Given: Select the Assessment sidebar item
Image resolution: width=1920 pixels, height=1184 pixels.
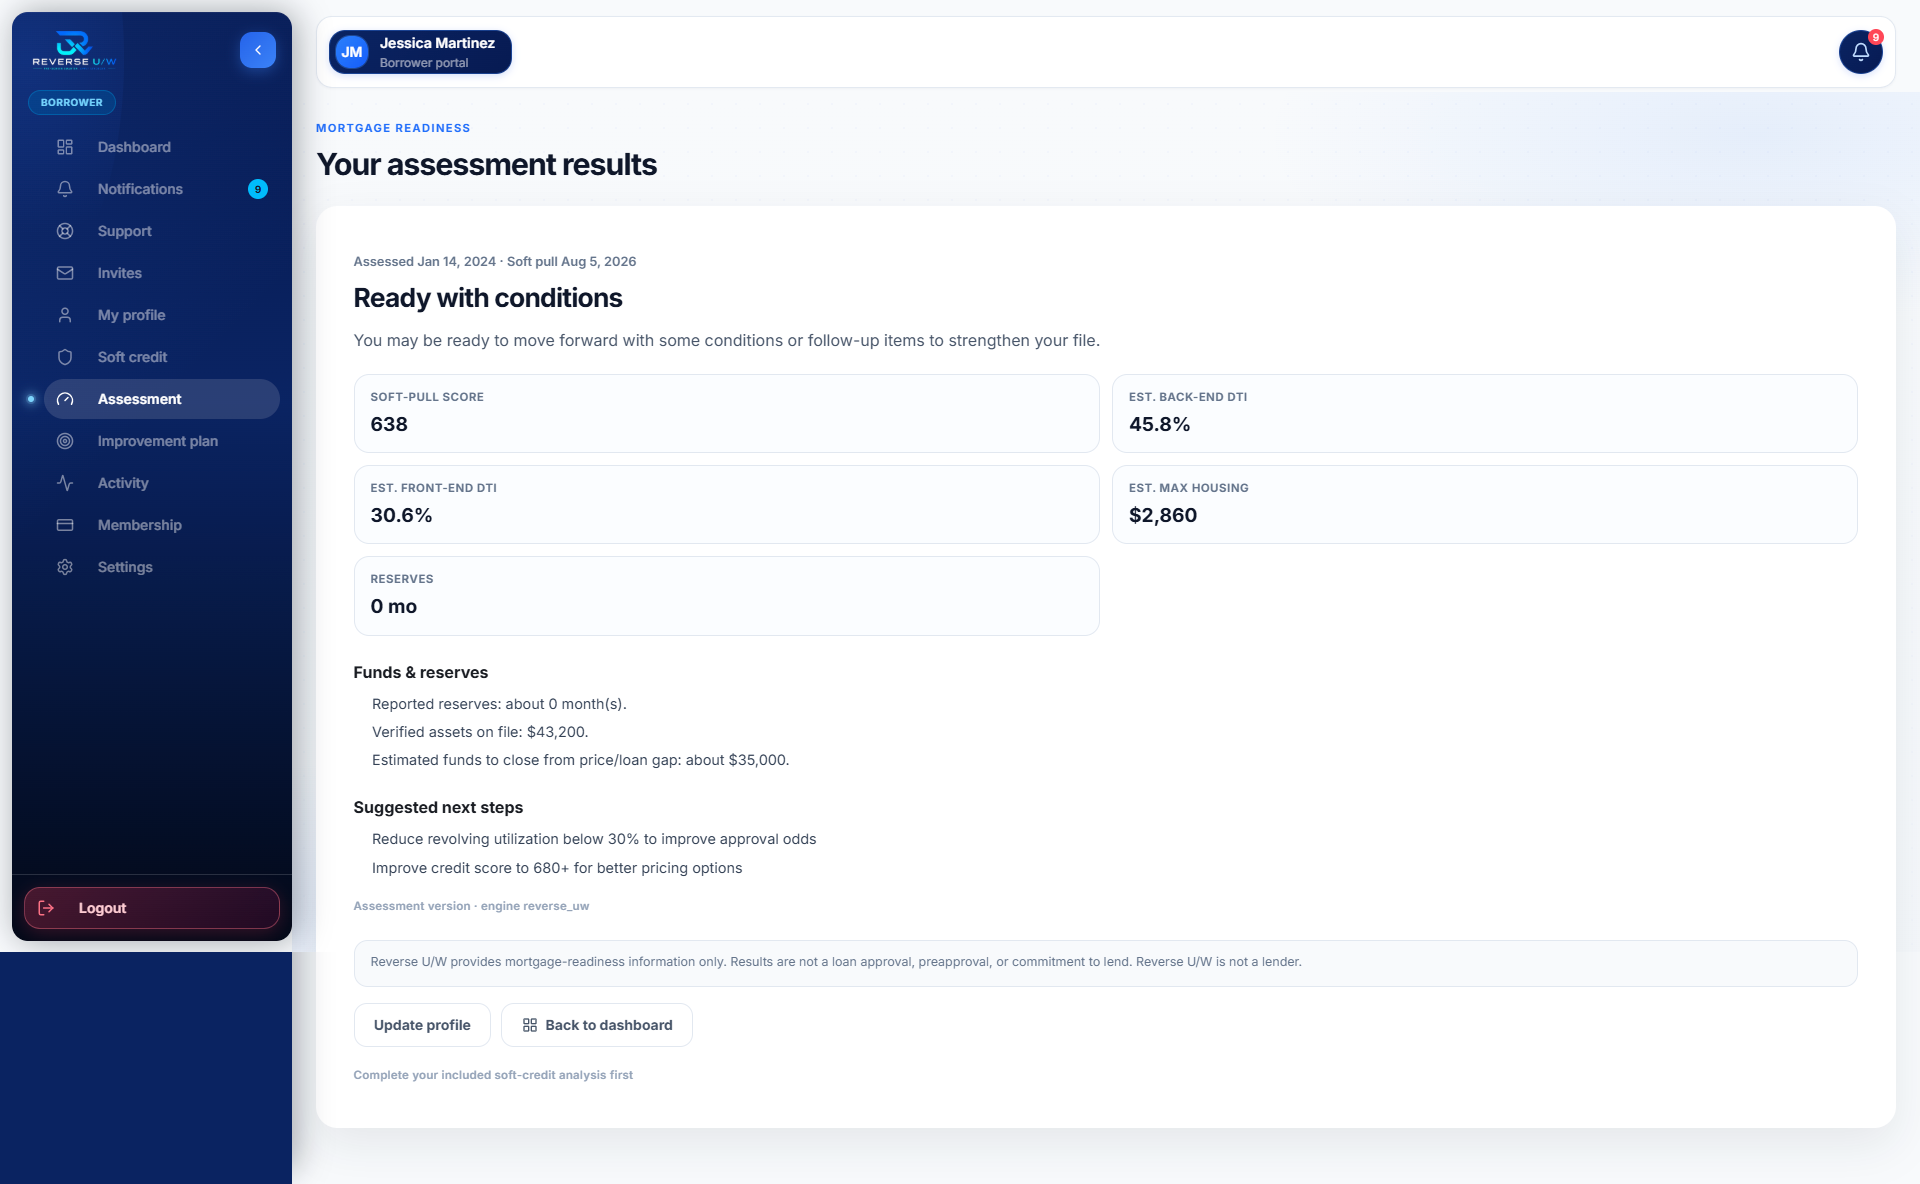Looking at the screenshot, I should (162, 399).
